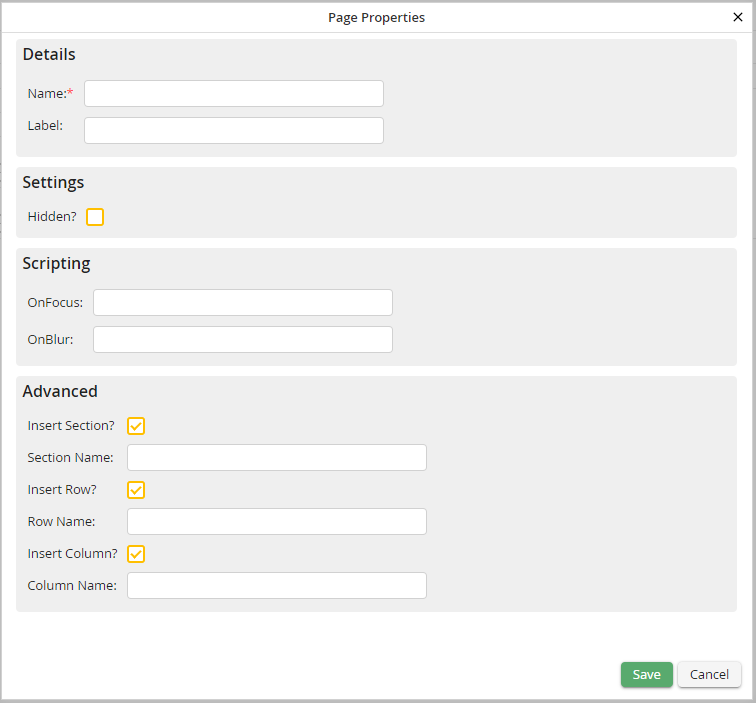Uncheck the Insert Column? checkbox

[x=136, y=554]
